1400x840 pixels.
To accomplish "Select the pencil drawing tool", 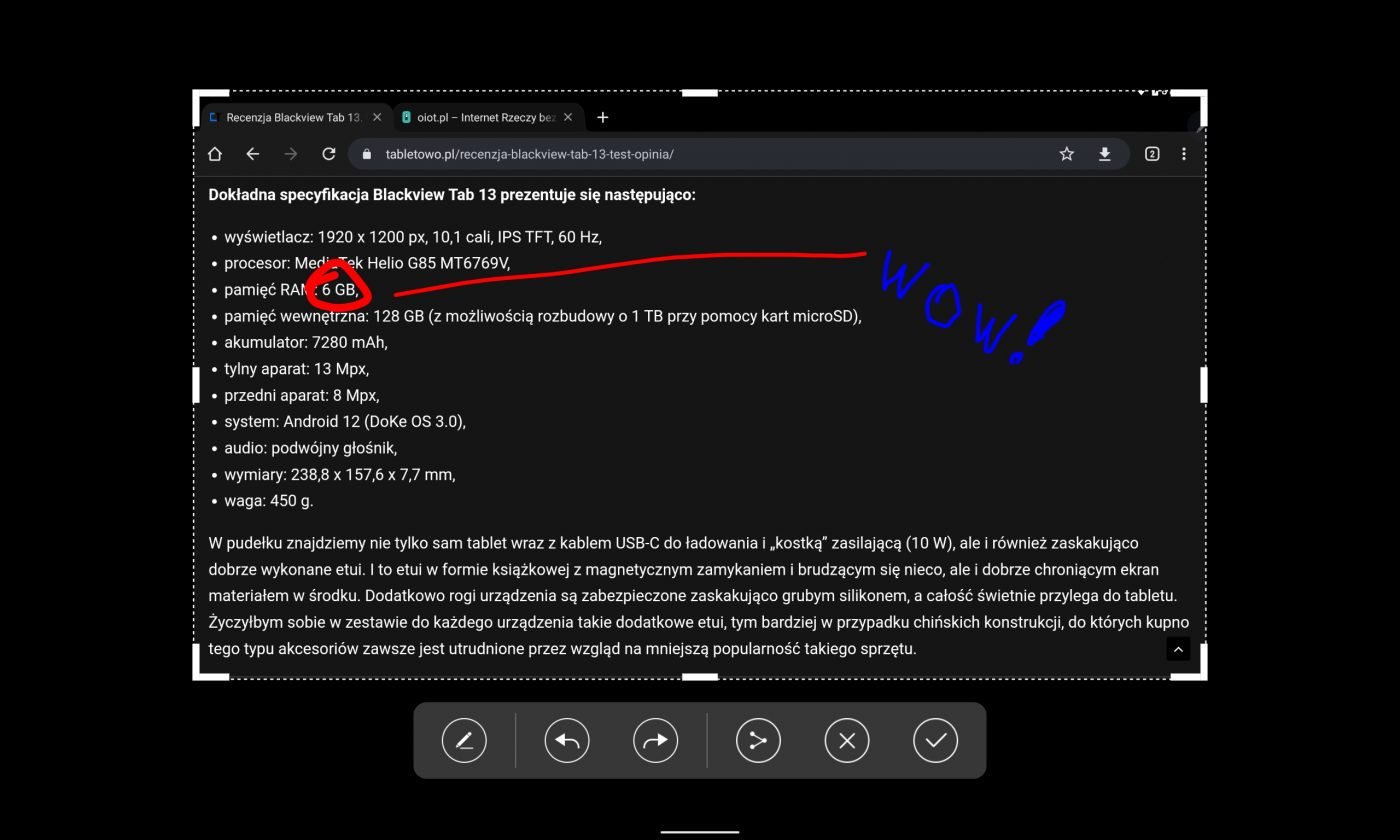I will (464, 741).
